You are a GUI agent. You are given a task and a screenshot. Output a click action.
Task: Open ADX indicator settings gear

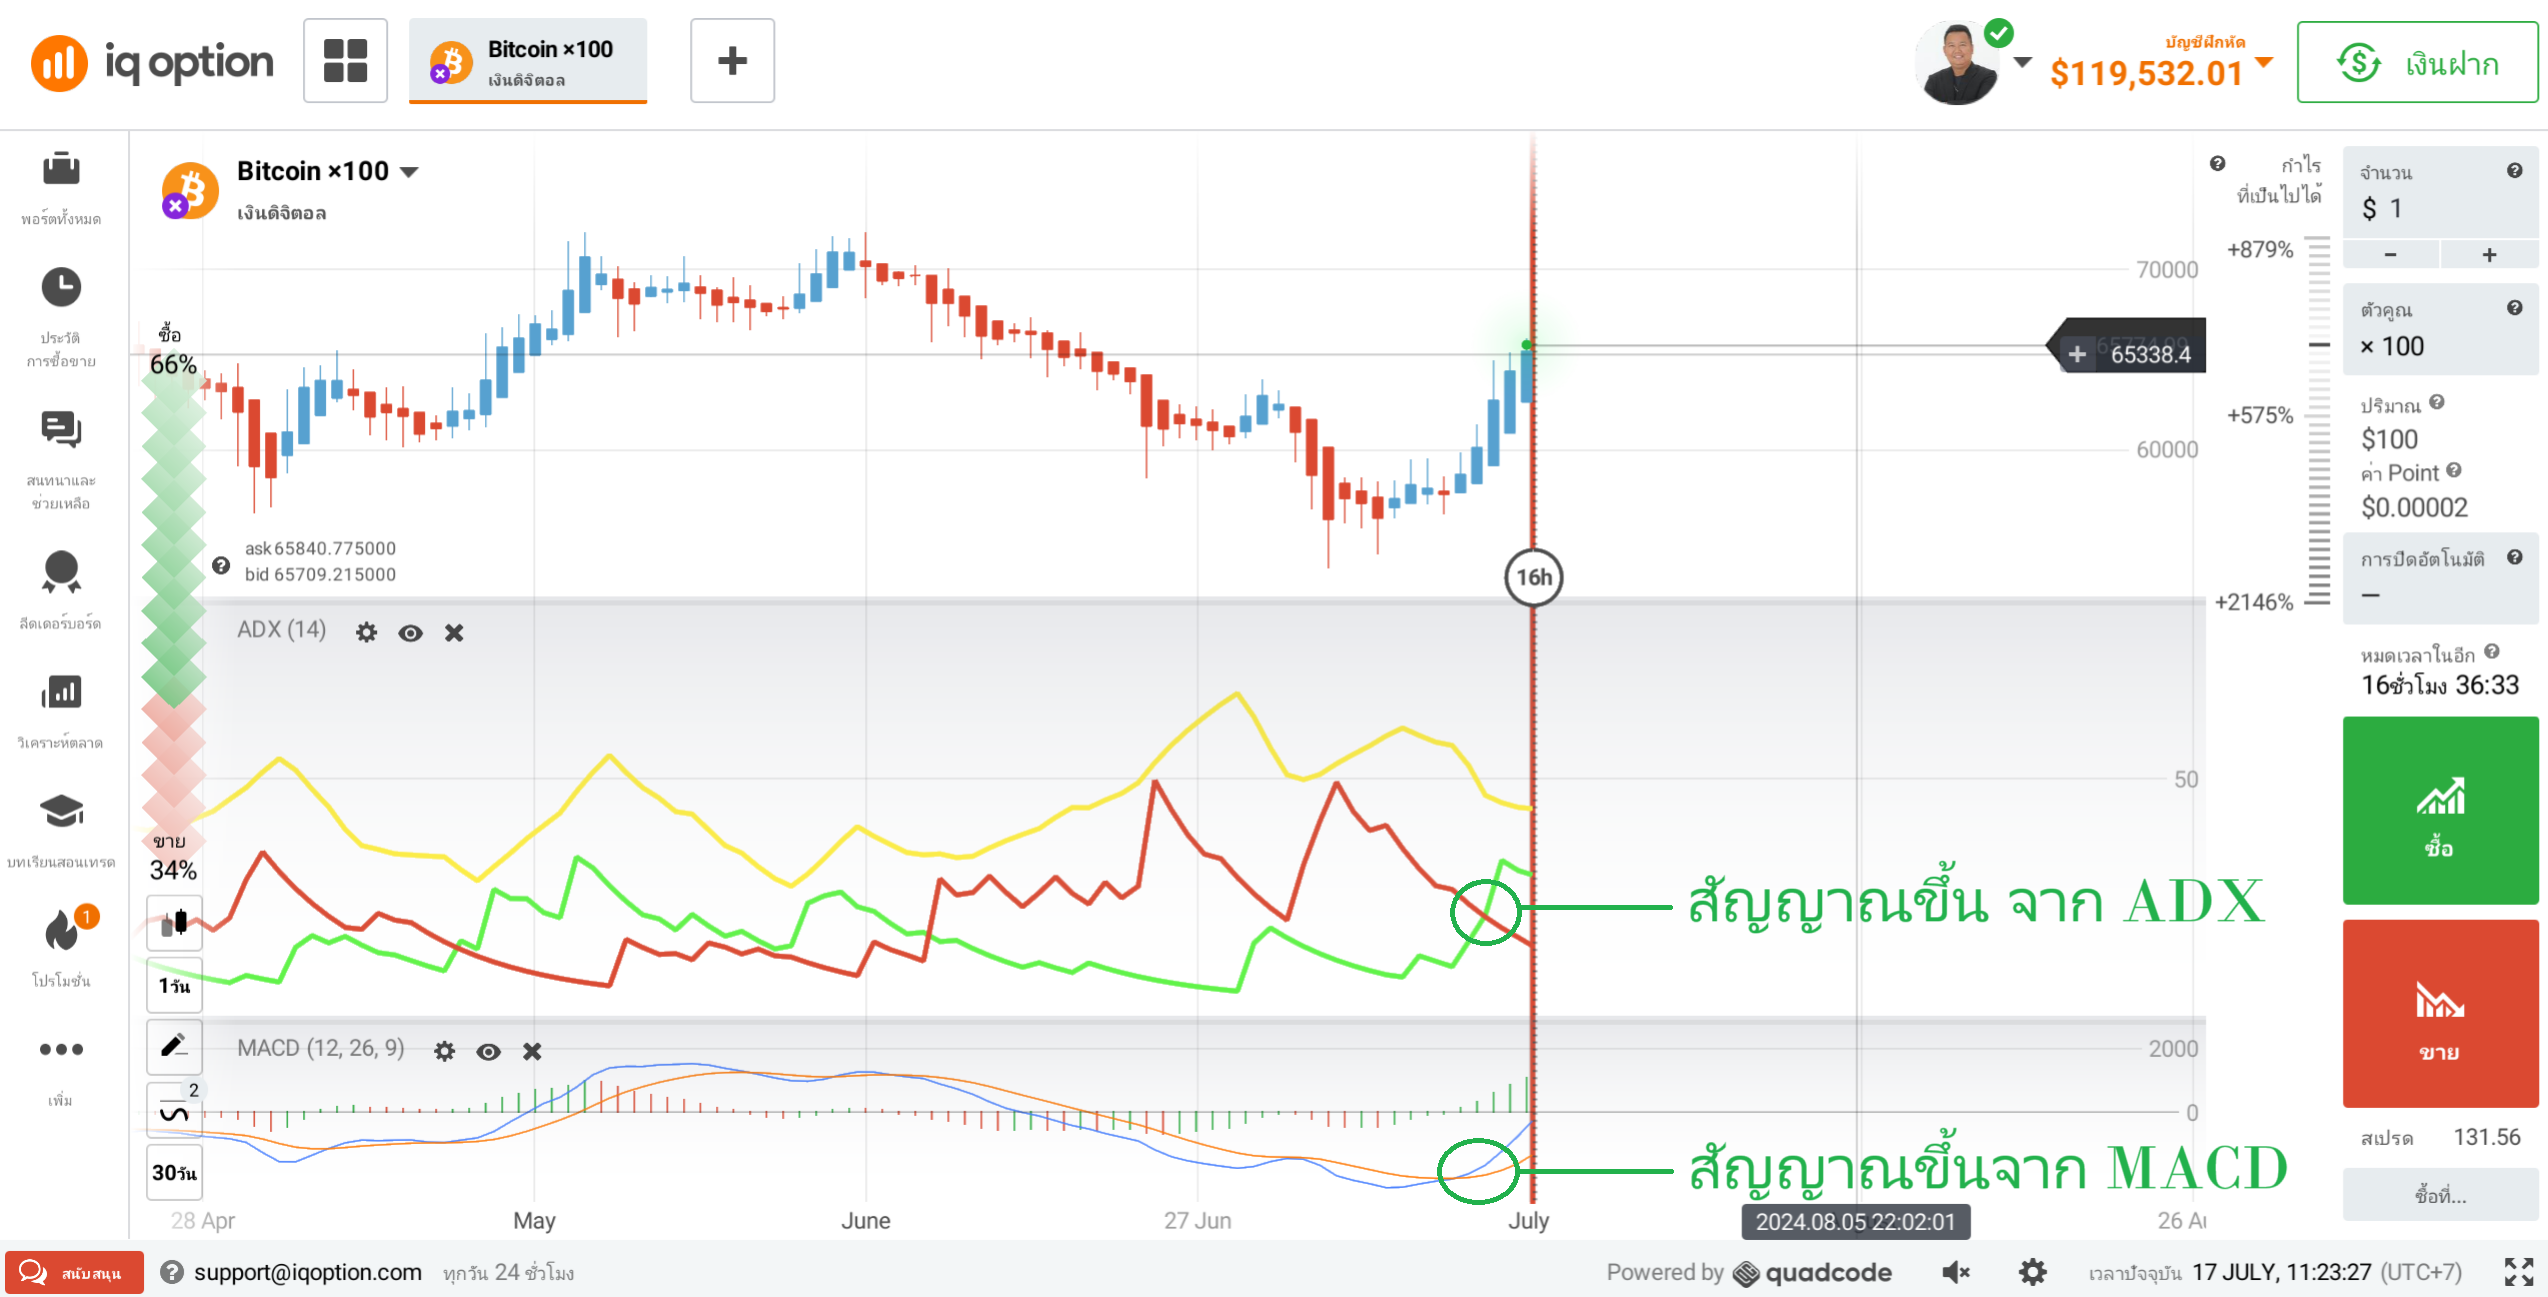[x=366, y=632]
